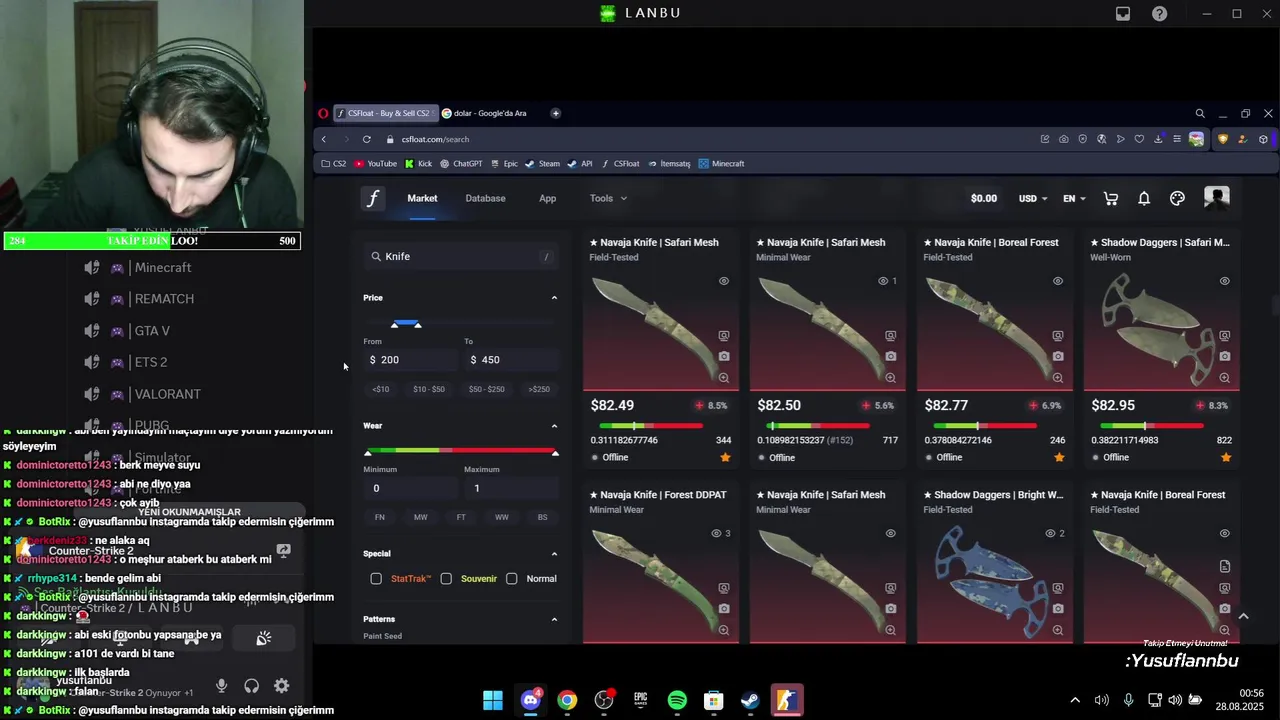Select the $50 - $250 price preset
Image resolution: width=1280 pixels, height=720 pixels.
(x=487, y=389)
